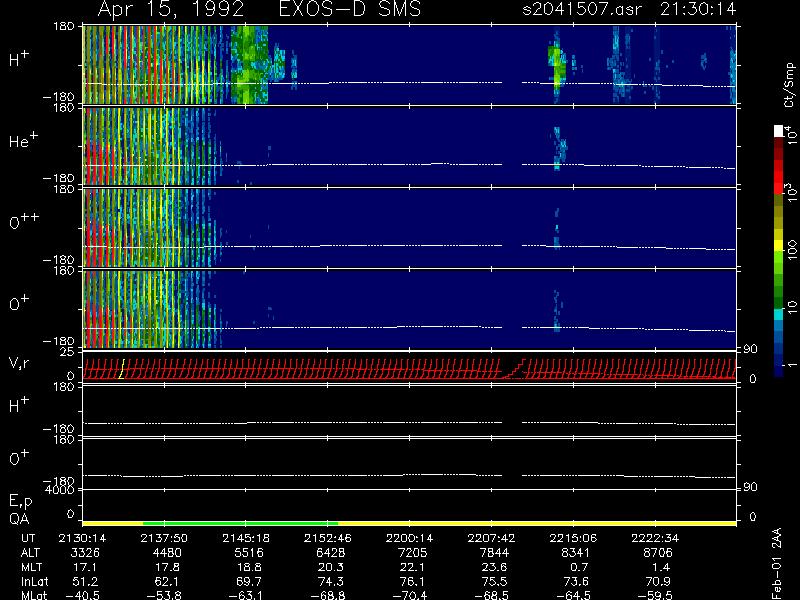Click the "4000" axis label by E,p
The image size is (800, 600).
click(x=60, y=490)
